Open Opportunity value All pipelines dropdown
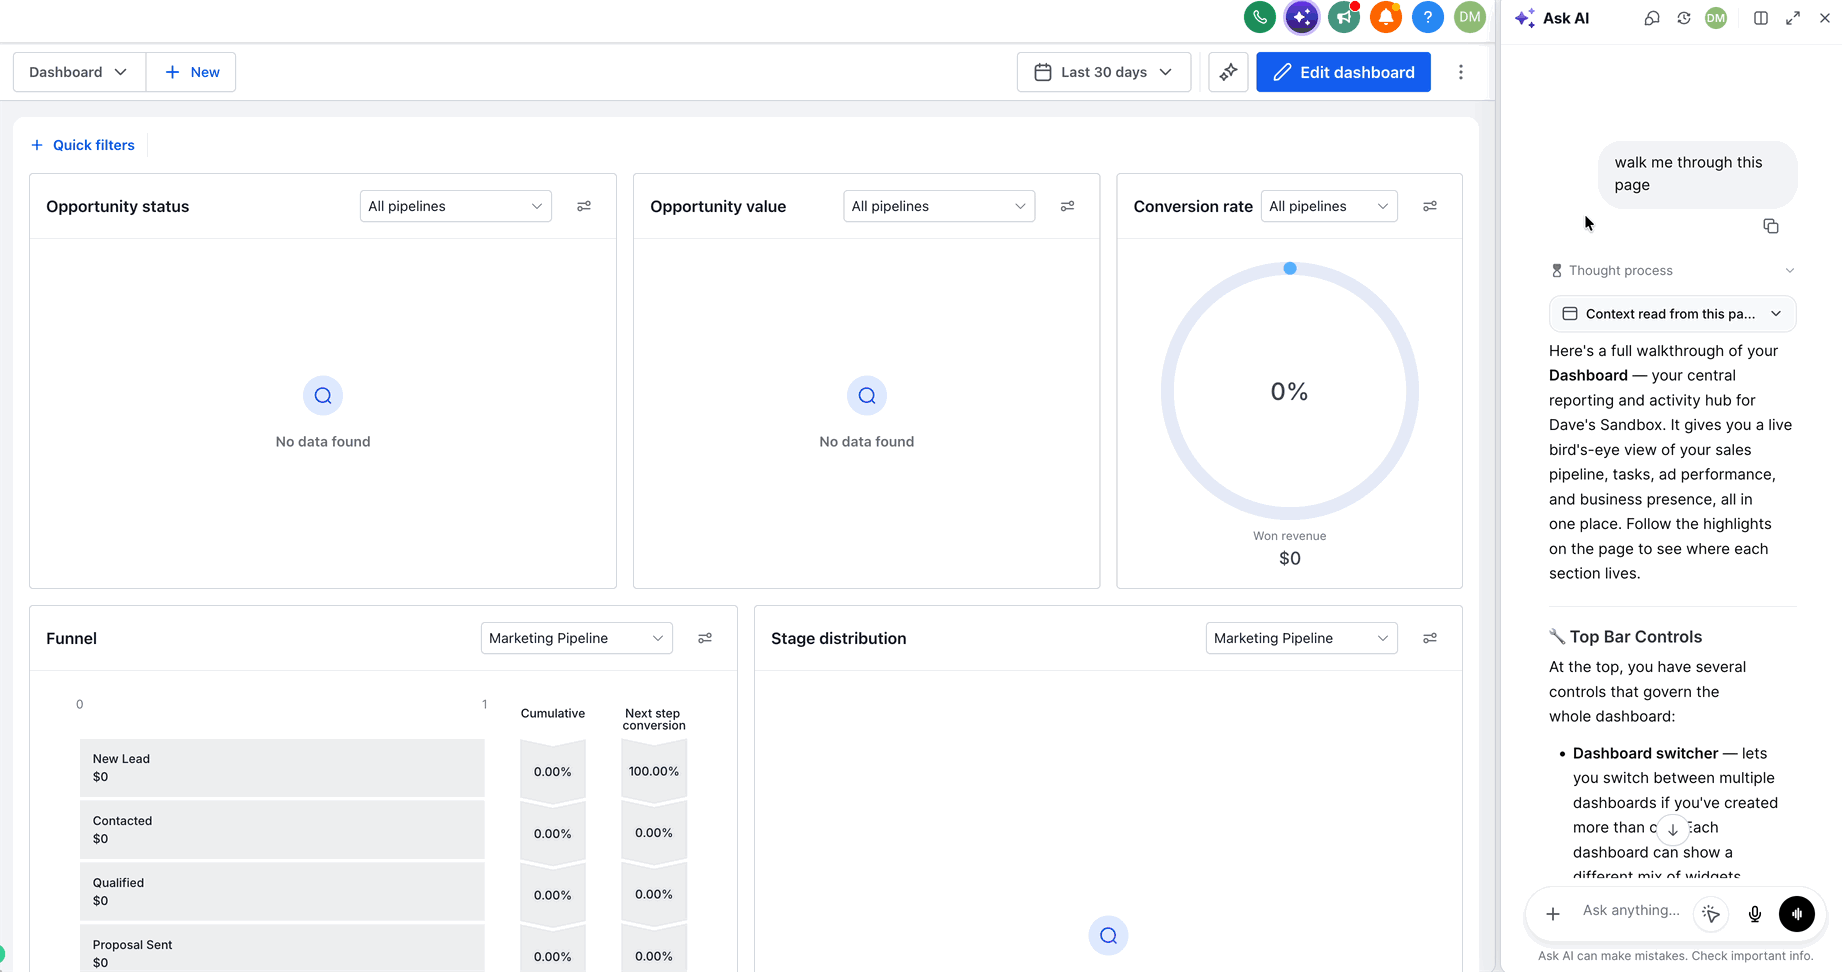Screen dimensions: 1842x972 pyautogui.click(x=938, y=206)
